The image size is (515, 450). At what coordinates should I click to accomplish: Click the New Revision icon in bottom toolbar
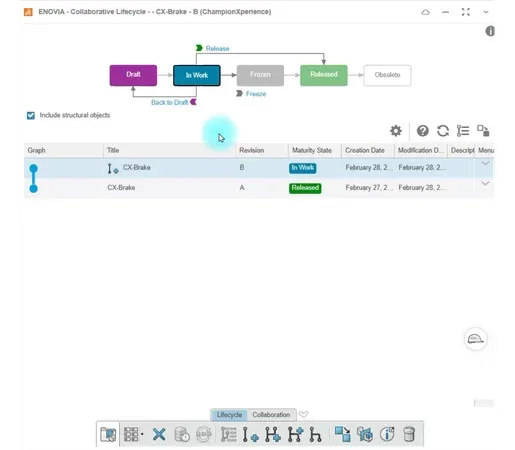pyautogui.click(x=250, y=434)
